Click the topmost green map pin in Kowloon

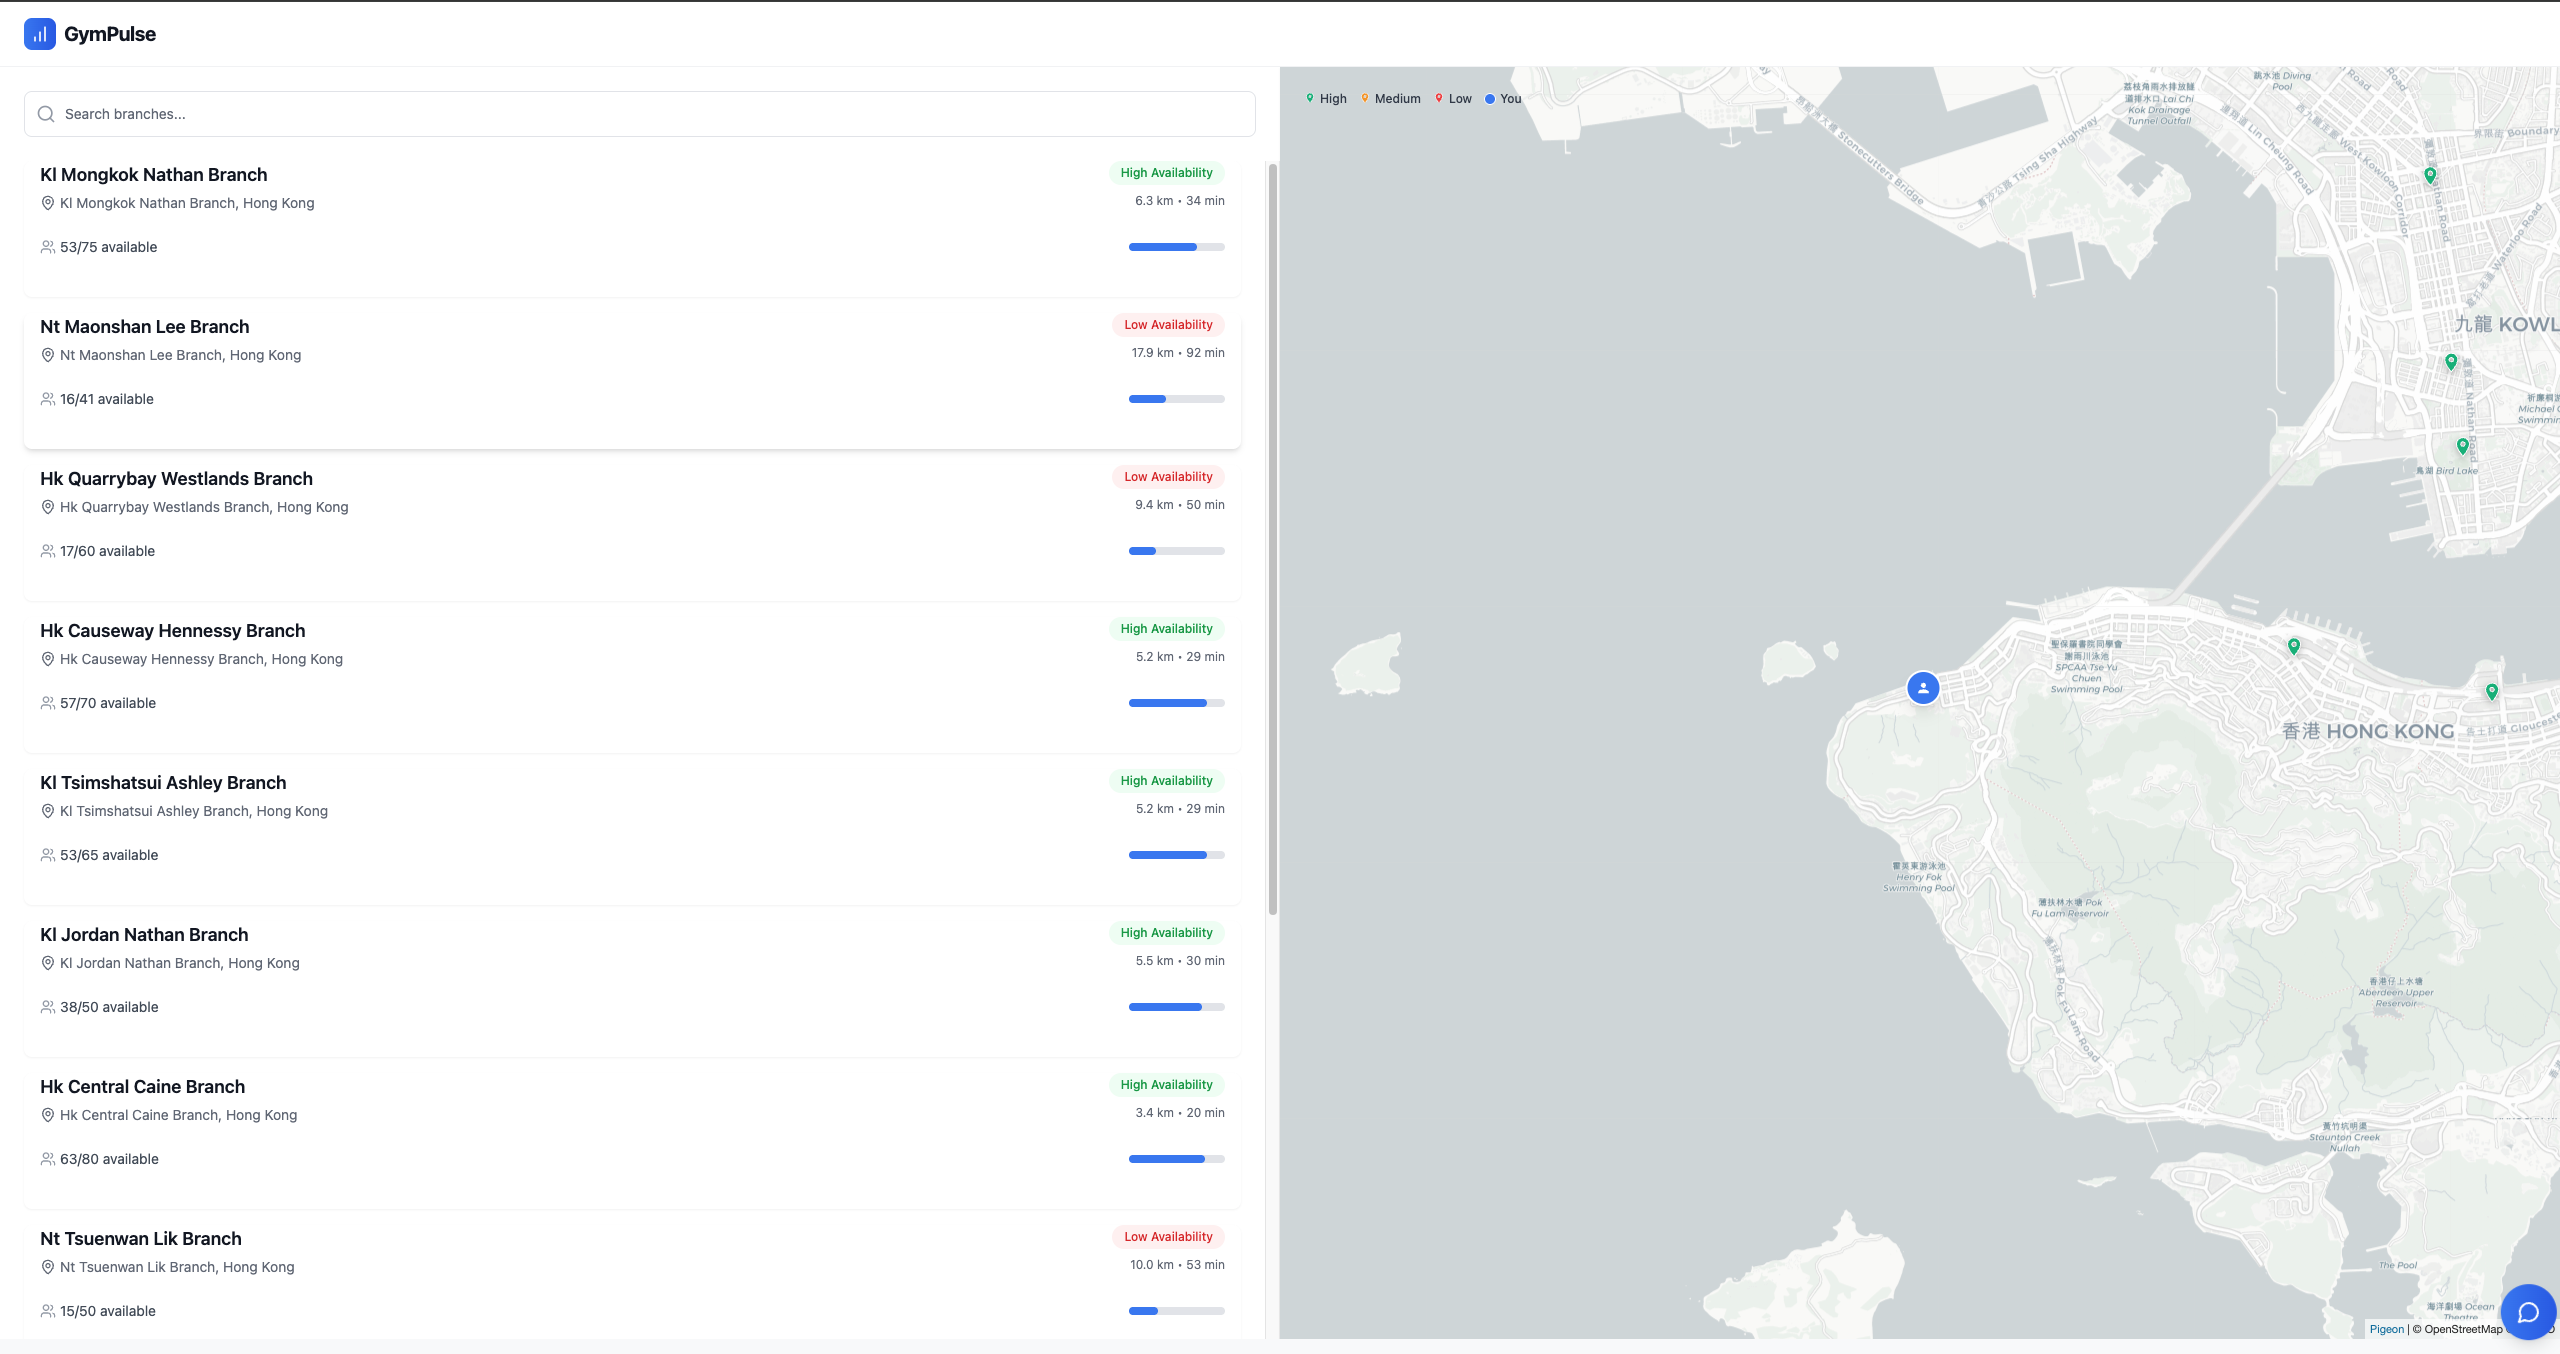coord(2430,175)
